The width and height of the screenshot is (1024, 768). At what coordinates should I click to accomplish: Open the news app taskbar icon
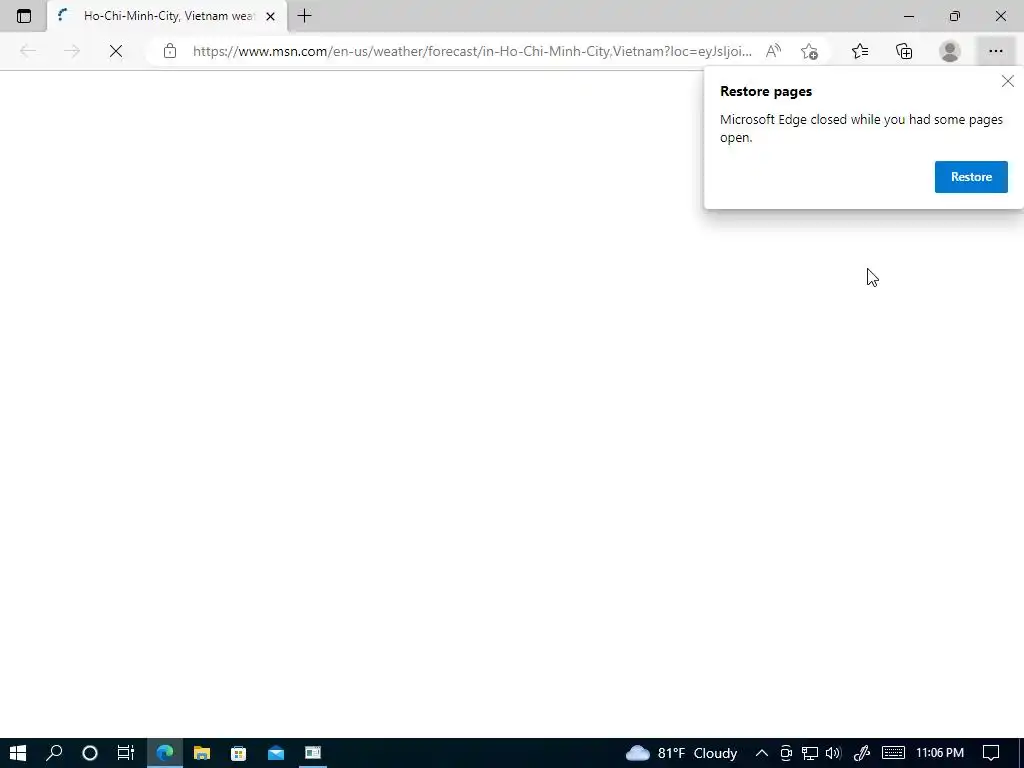coord(313,753)
